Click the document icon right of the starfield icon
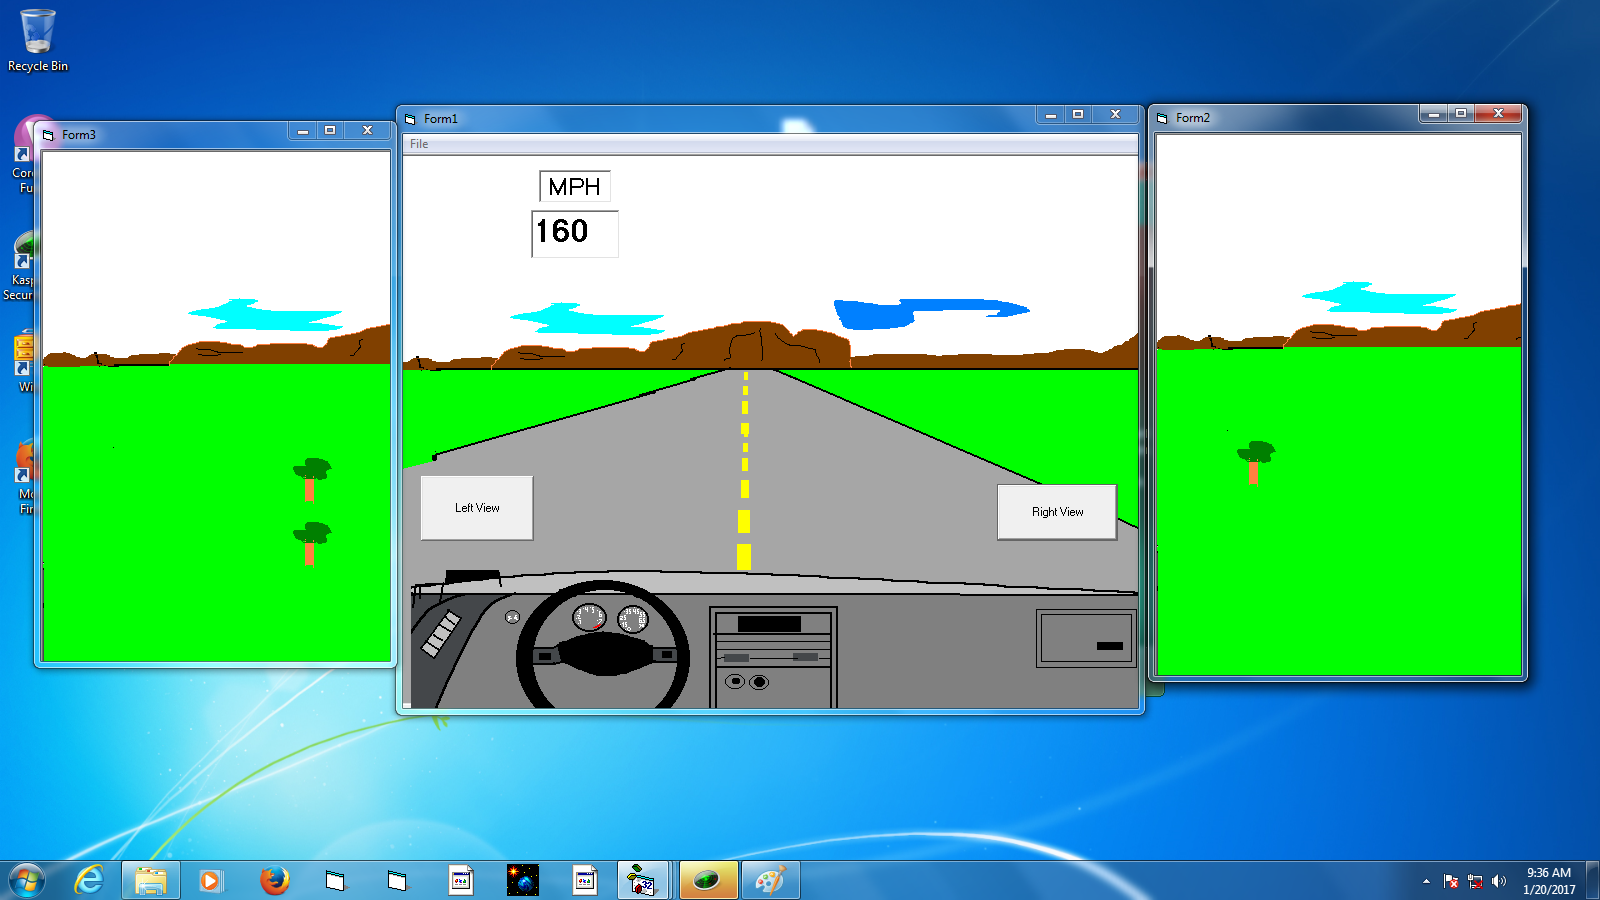1600x900 pixels. click(584, 881)
